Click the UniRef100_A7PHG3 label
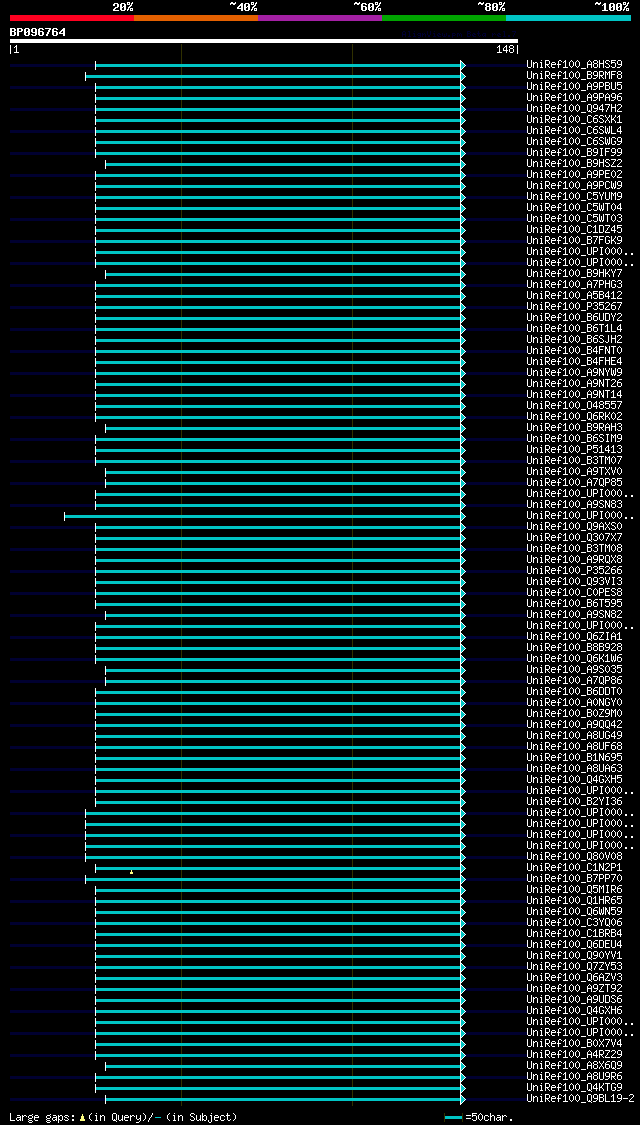 [574, 285]
